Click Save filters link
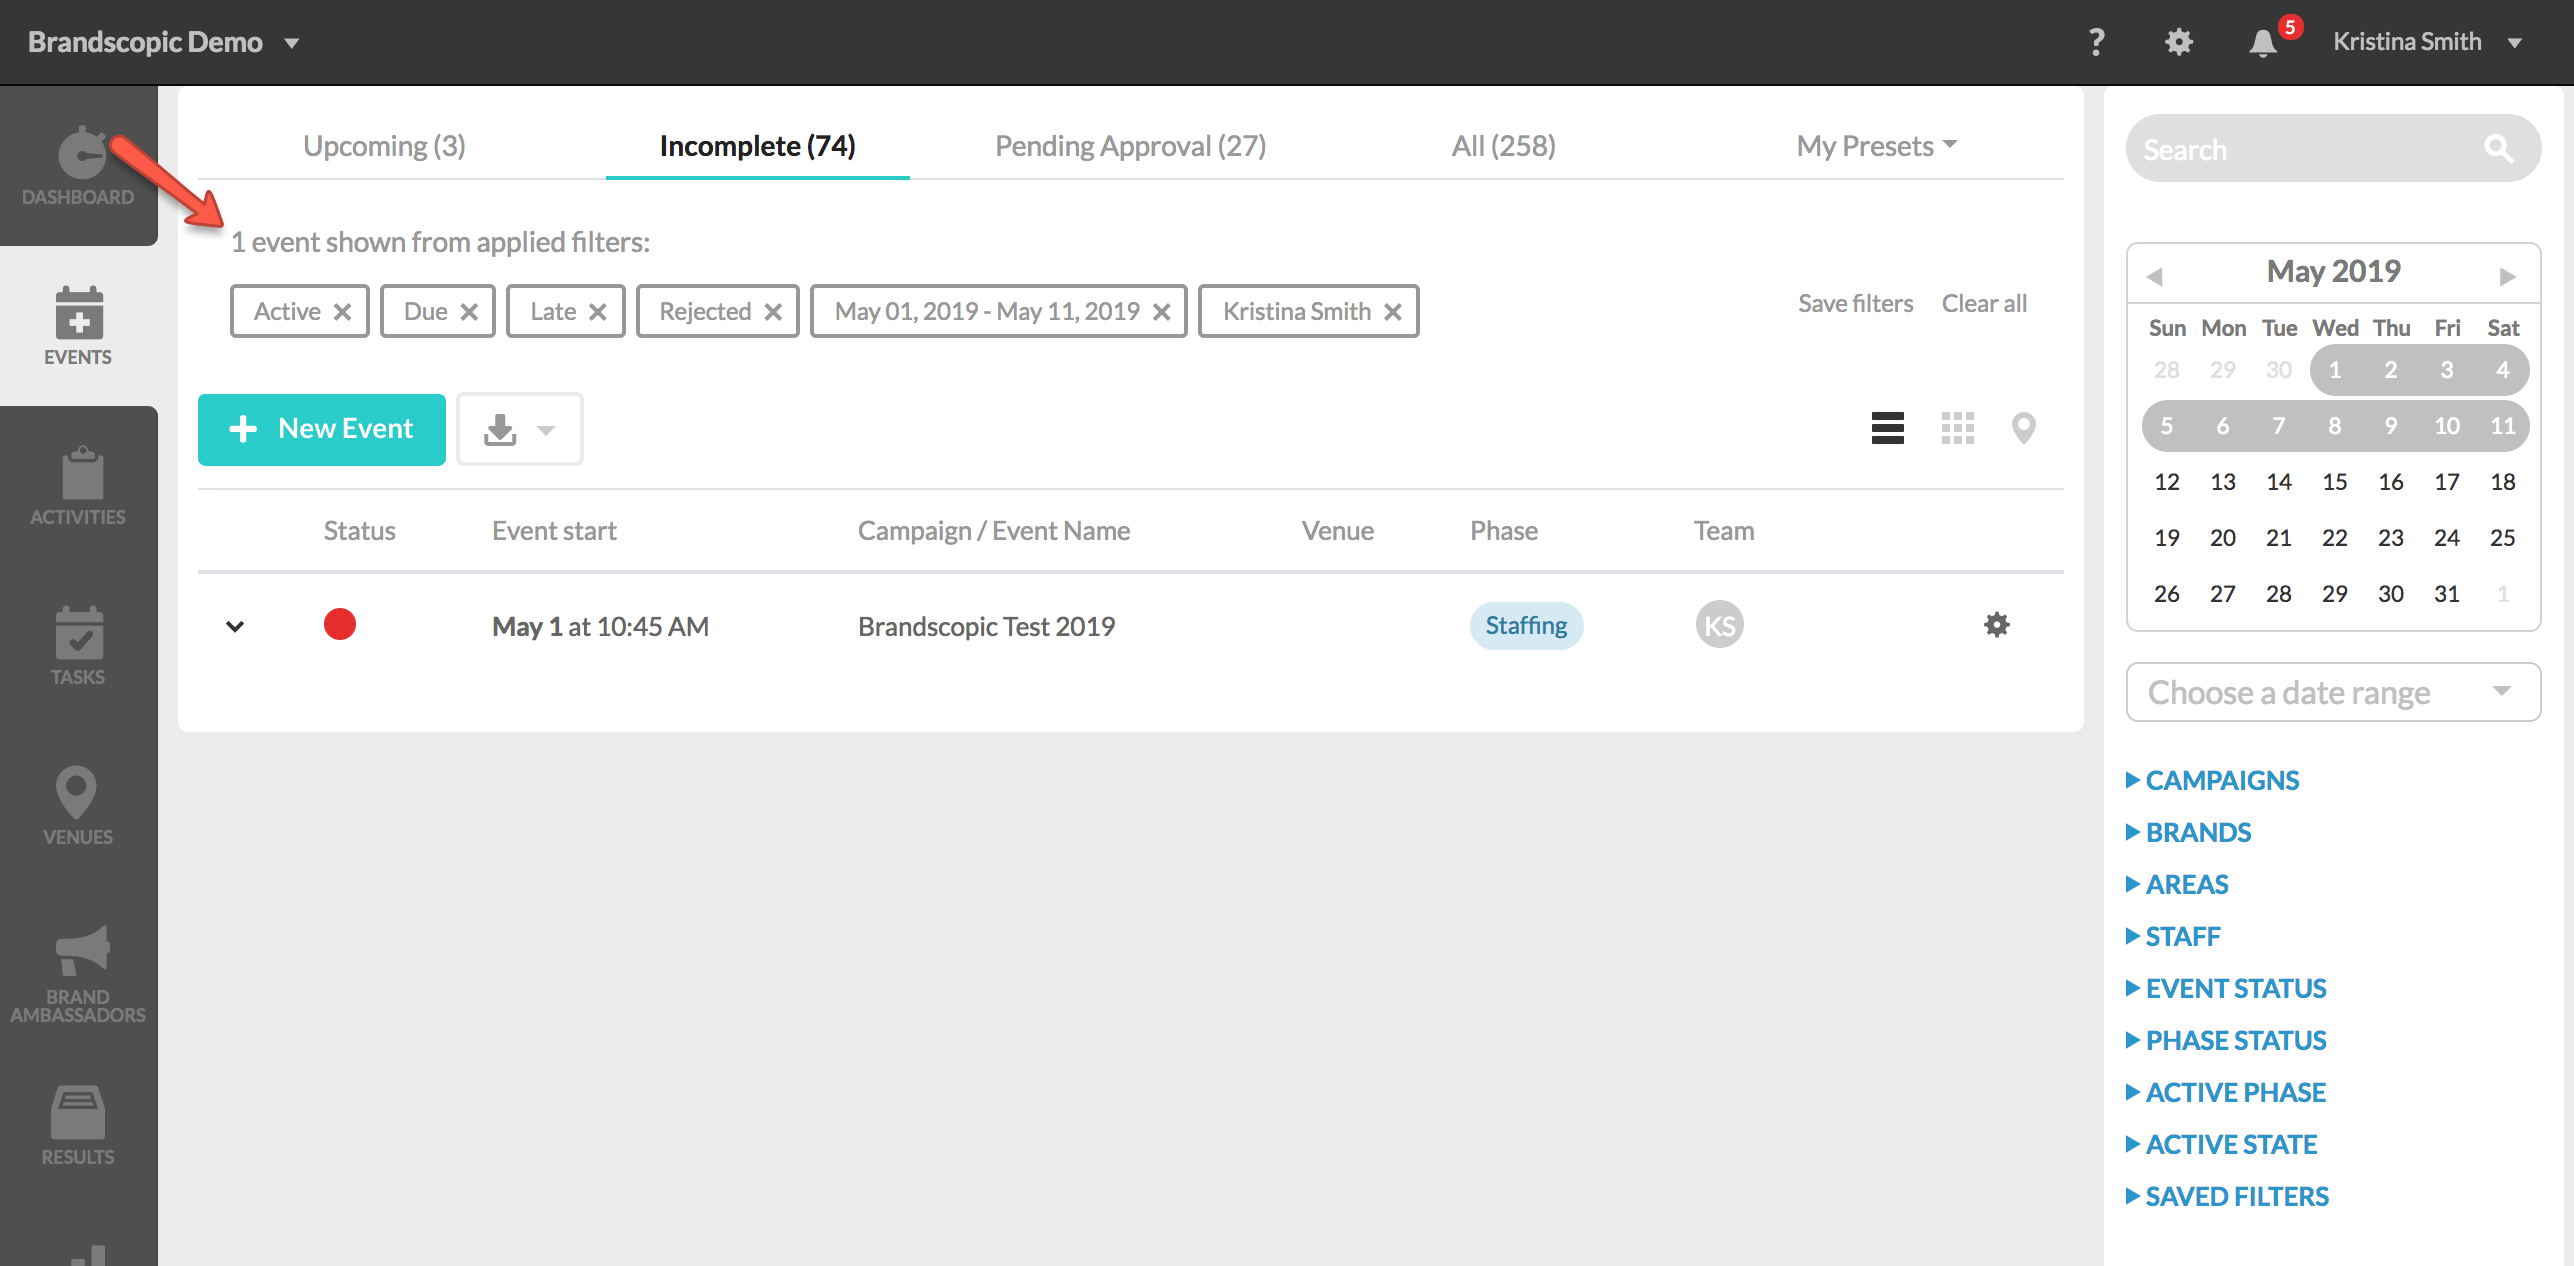Image resolution: width=2574 pixels, height=1266 pixels. [1856, 303]
